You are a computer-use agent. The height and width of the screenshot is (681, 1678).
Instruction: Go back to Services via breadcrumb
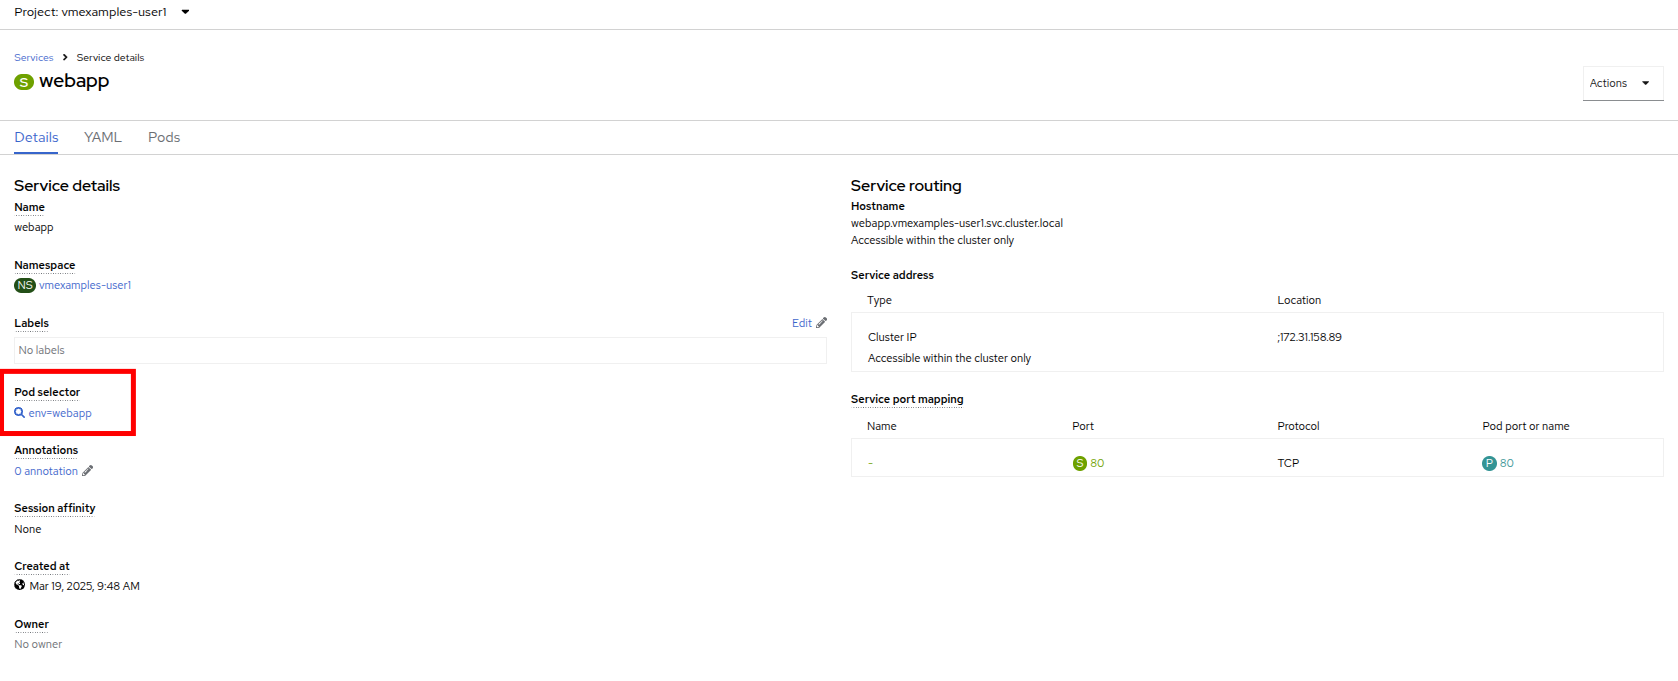coord(33,57)
